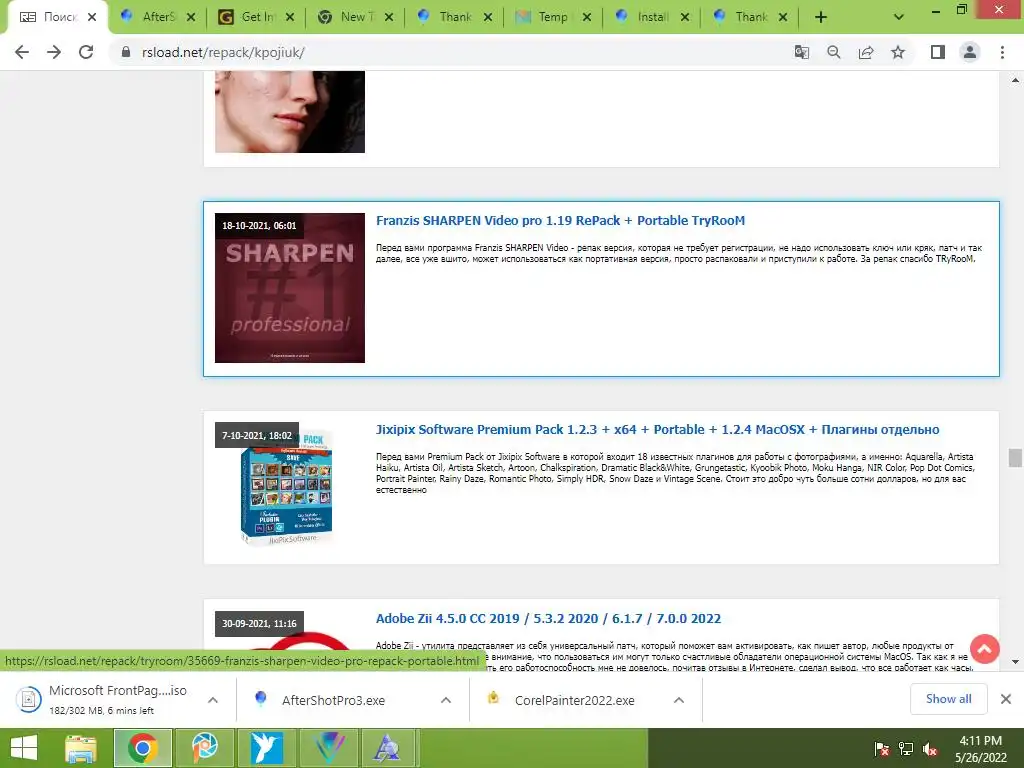Expand options for AfterShotPro3.exe download
Screen dimensions: 1024x768
446,700
